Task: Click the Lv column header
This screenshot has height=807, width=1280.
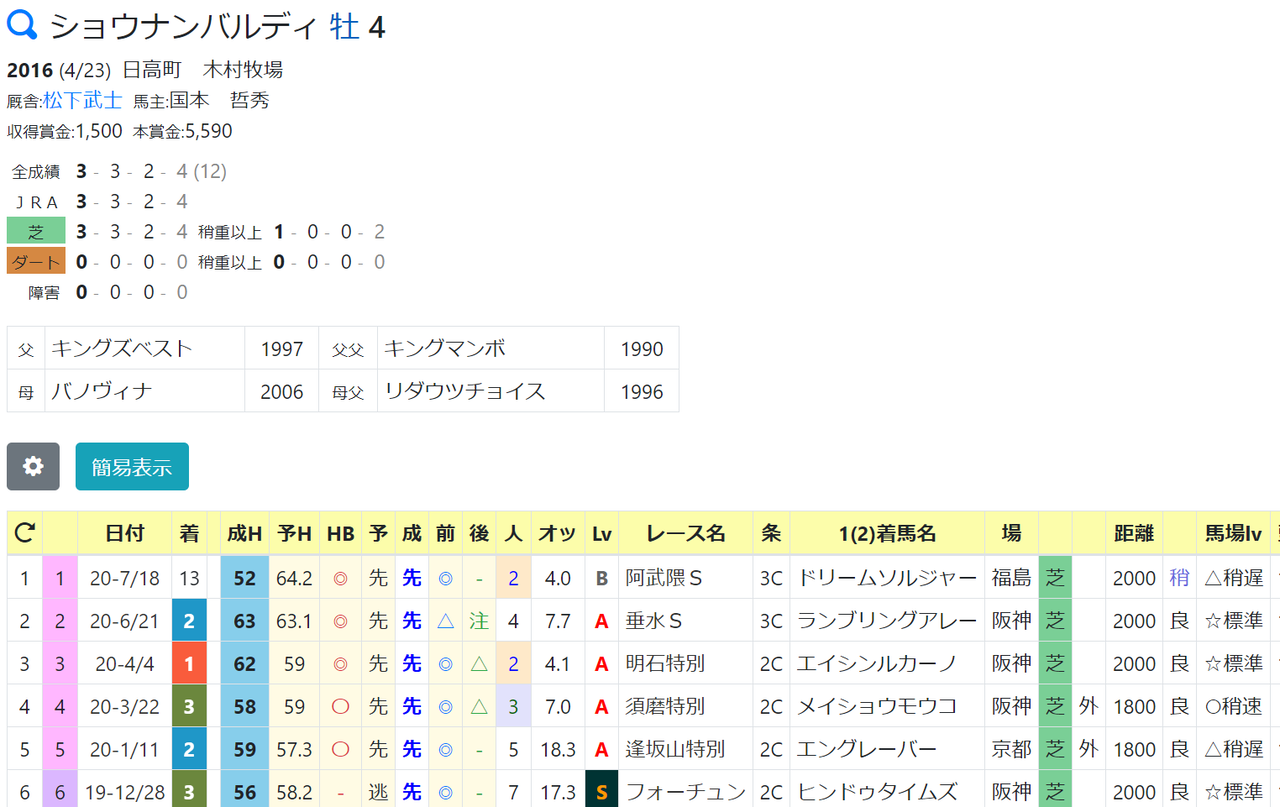Action: click(602, 534)
